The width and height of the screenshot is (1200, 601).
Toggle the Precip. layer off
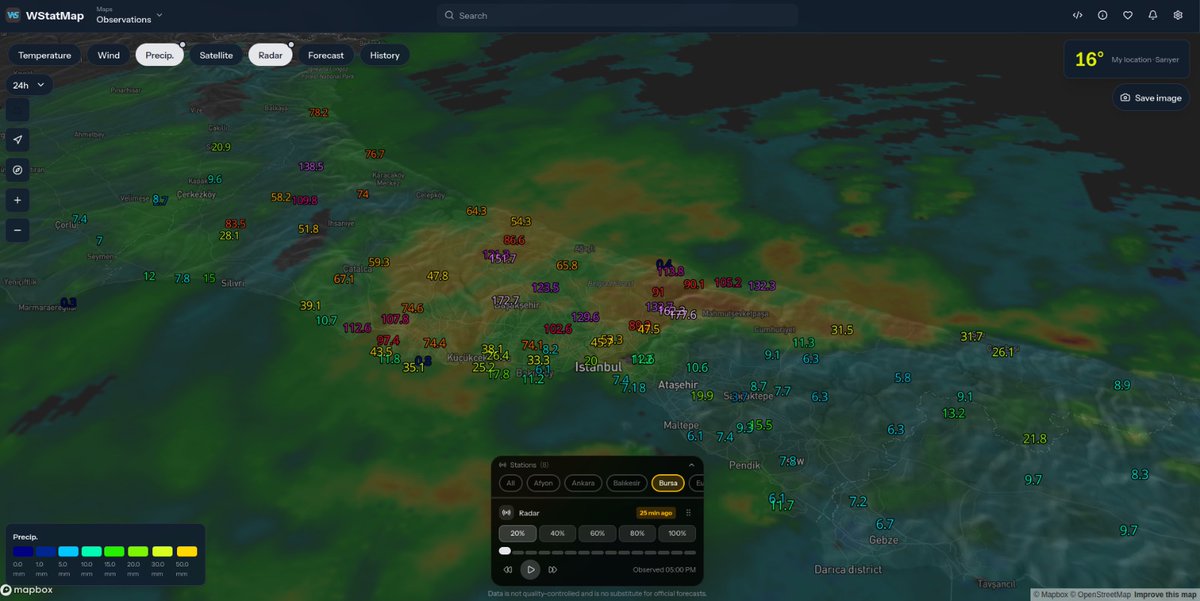pyautogui.click(x=159, y=55)
